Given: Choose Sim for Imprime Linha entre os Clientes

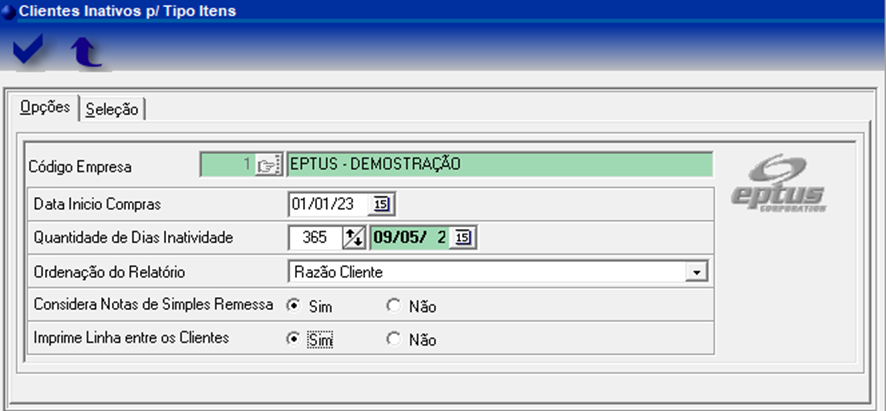Looking at the screenshot, I should [293, 339].
